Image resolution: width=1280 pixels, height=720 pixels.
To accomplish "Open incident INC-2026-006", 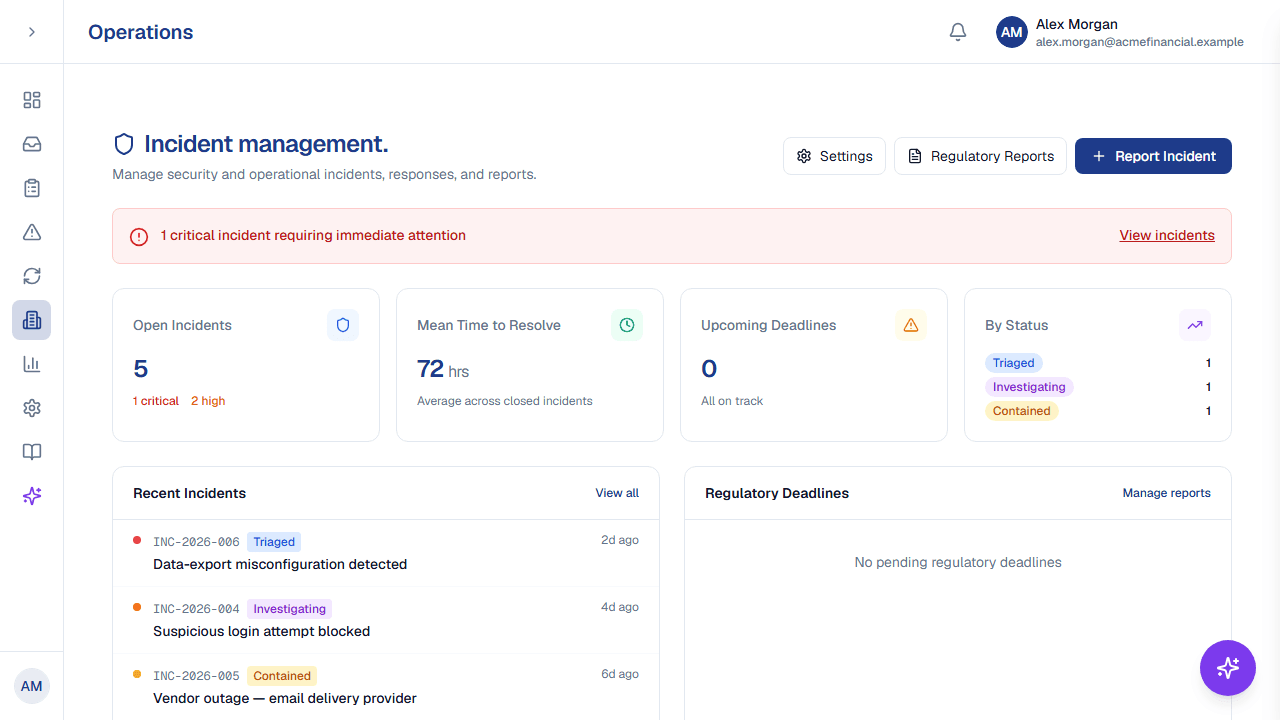I will [196, 542].
